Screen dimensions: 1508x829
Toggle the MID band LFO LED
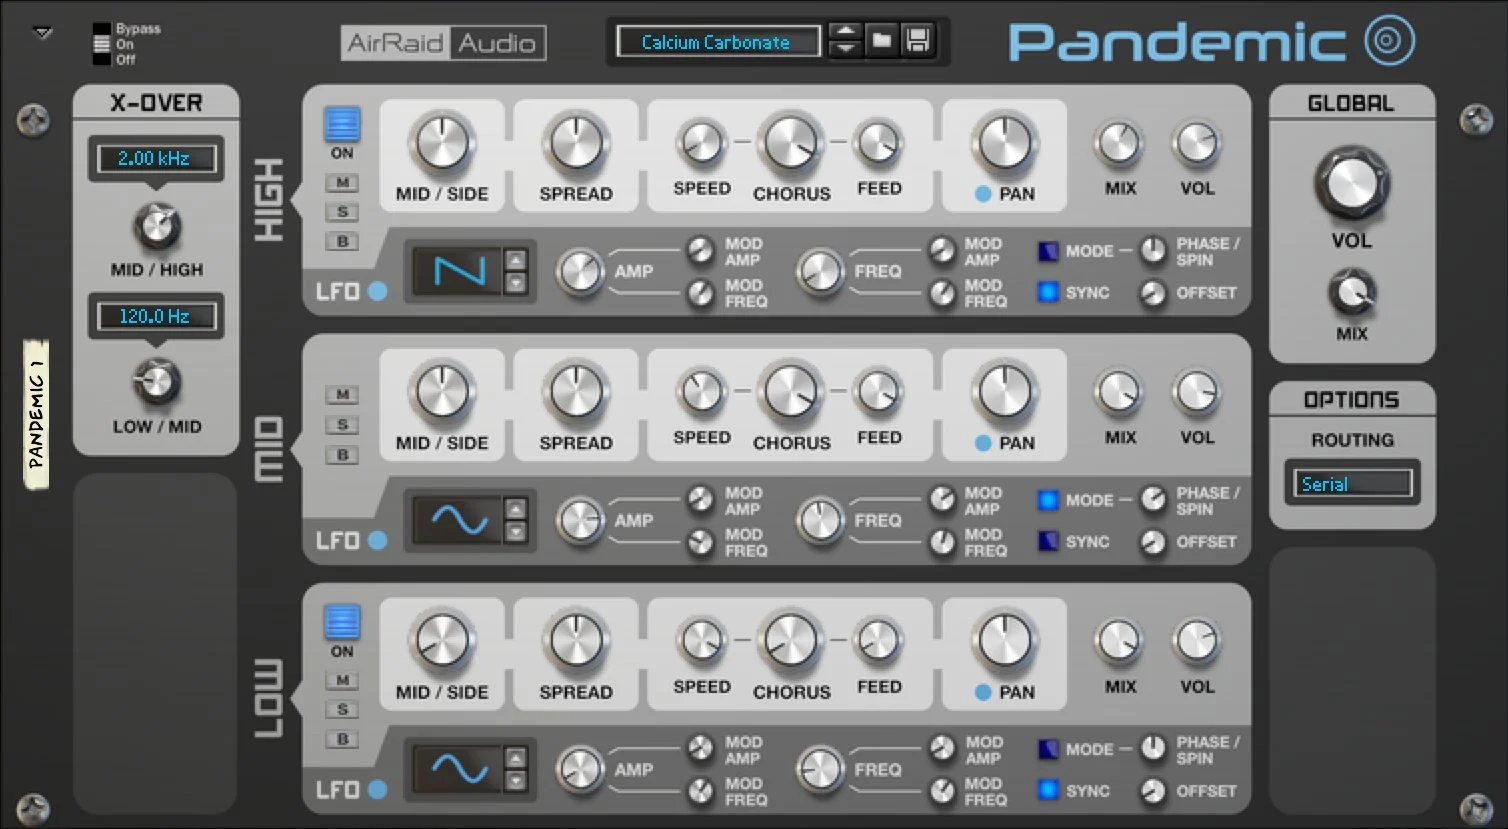[x=377, y=540]
